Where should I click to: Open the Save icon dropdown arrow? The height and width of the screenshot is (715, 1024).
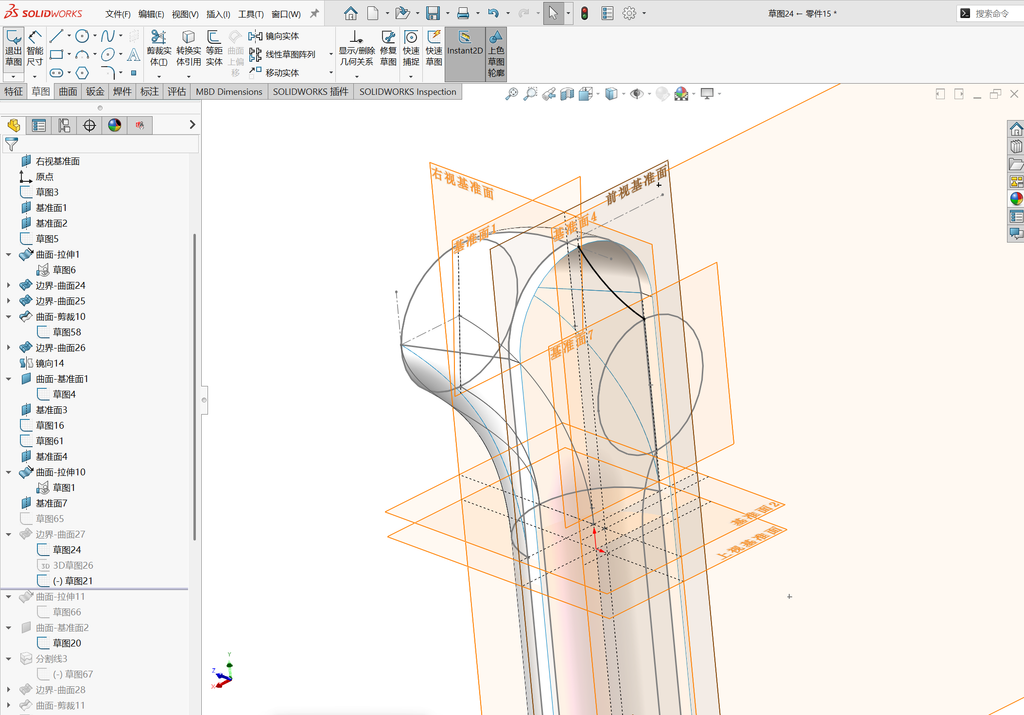[x=447, y=13]
